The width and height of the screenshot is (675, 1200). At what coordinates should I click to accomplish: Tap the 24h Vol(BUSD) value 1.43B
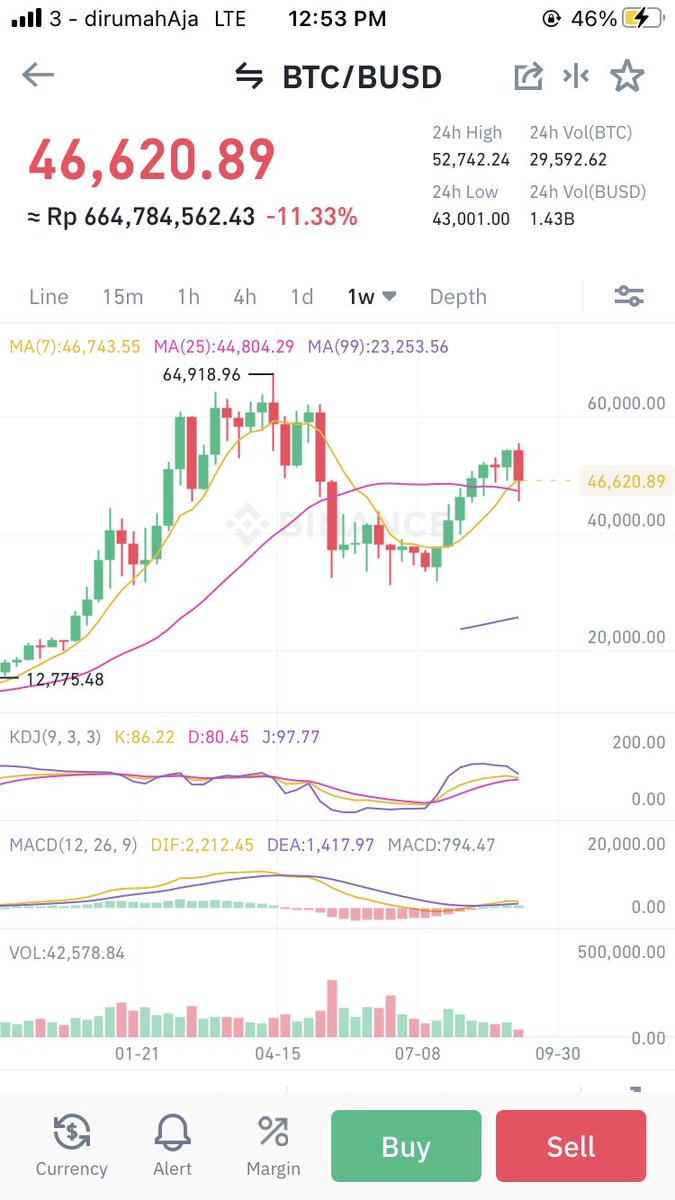point(552,219)
